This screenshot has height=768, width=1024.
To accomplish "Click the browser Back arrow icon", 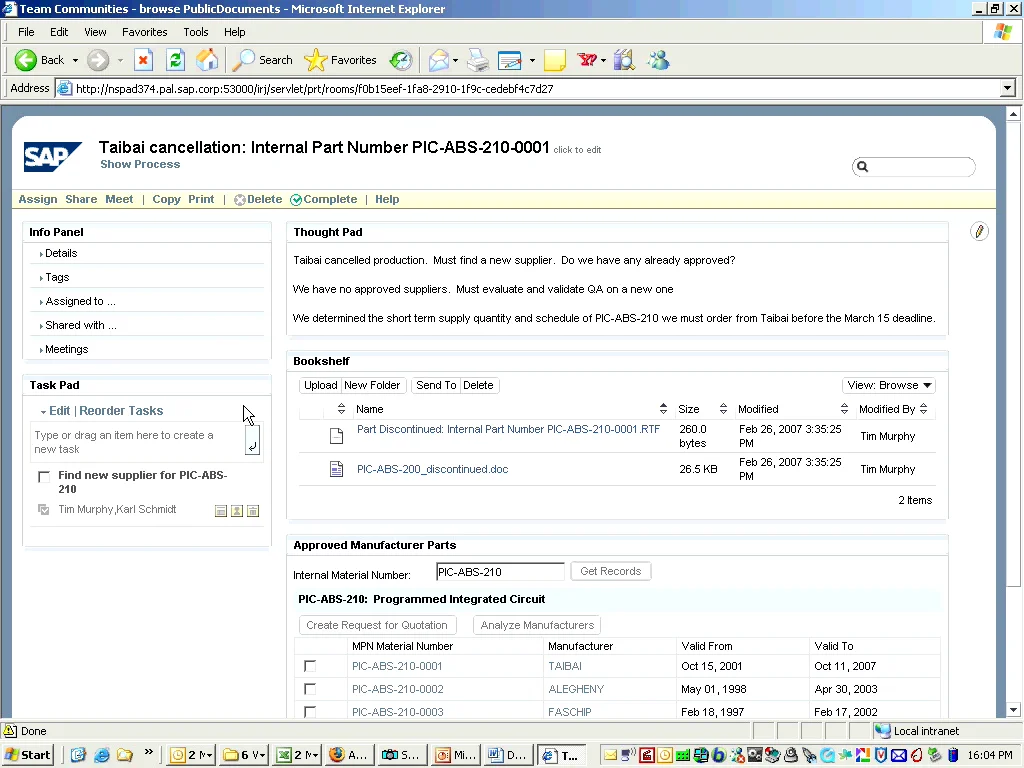I will point(25,60).
